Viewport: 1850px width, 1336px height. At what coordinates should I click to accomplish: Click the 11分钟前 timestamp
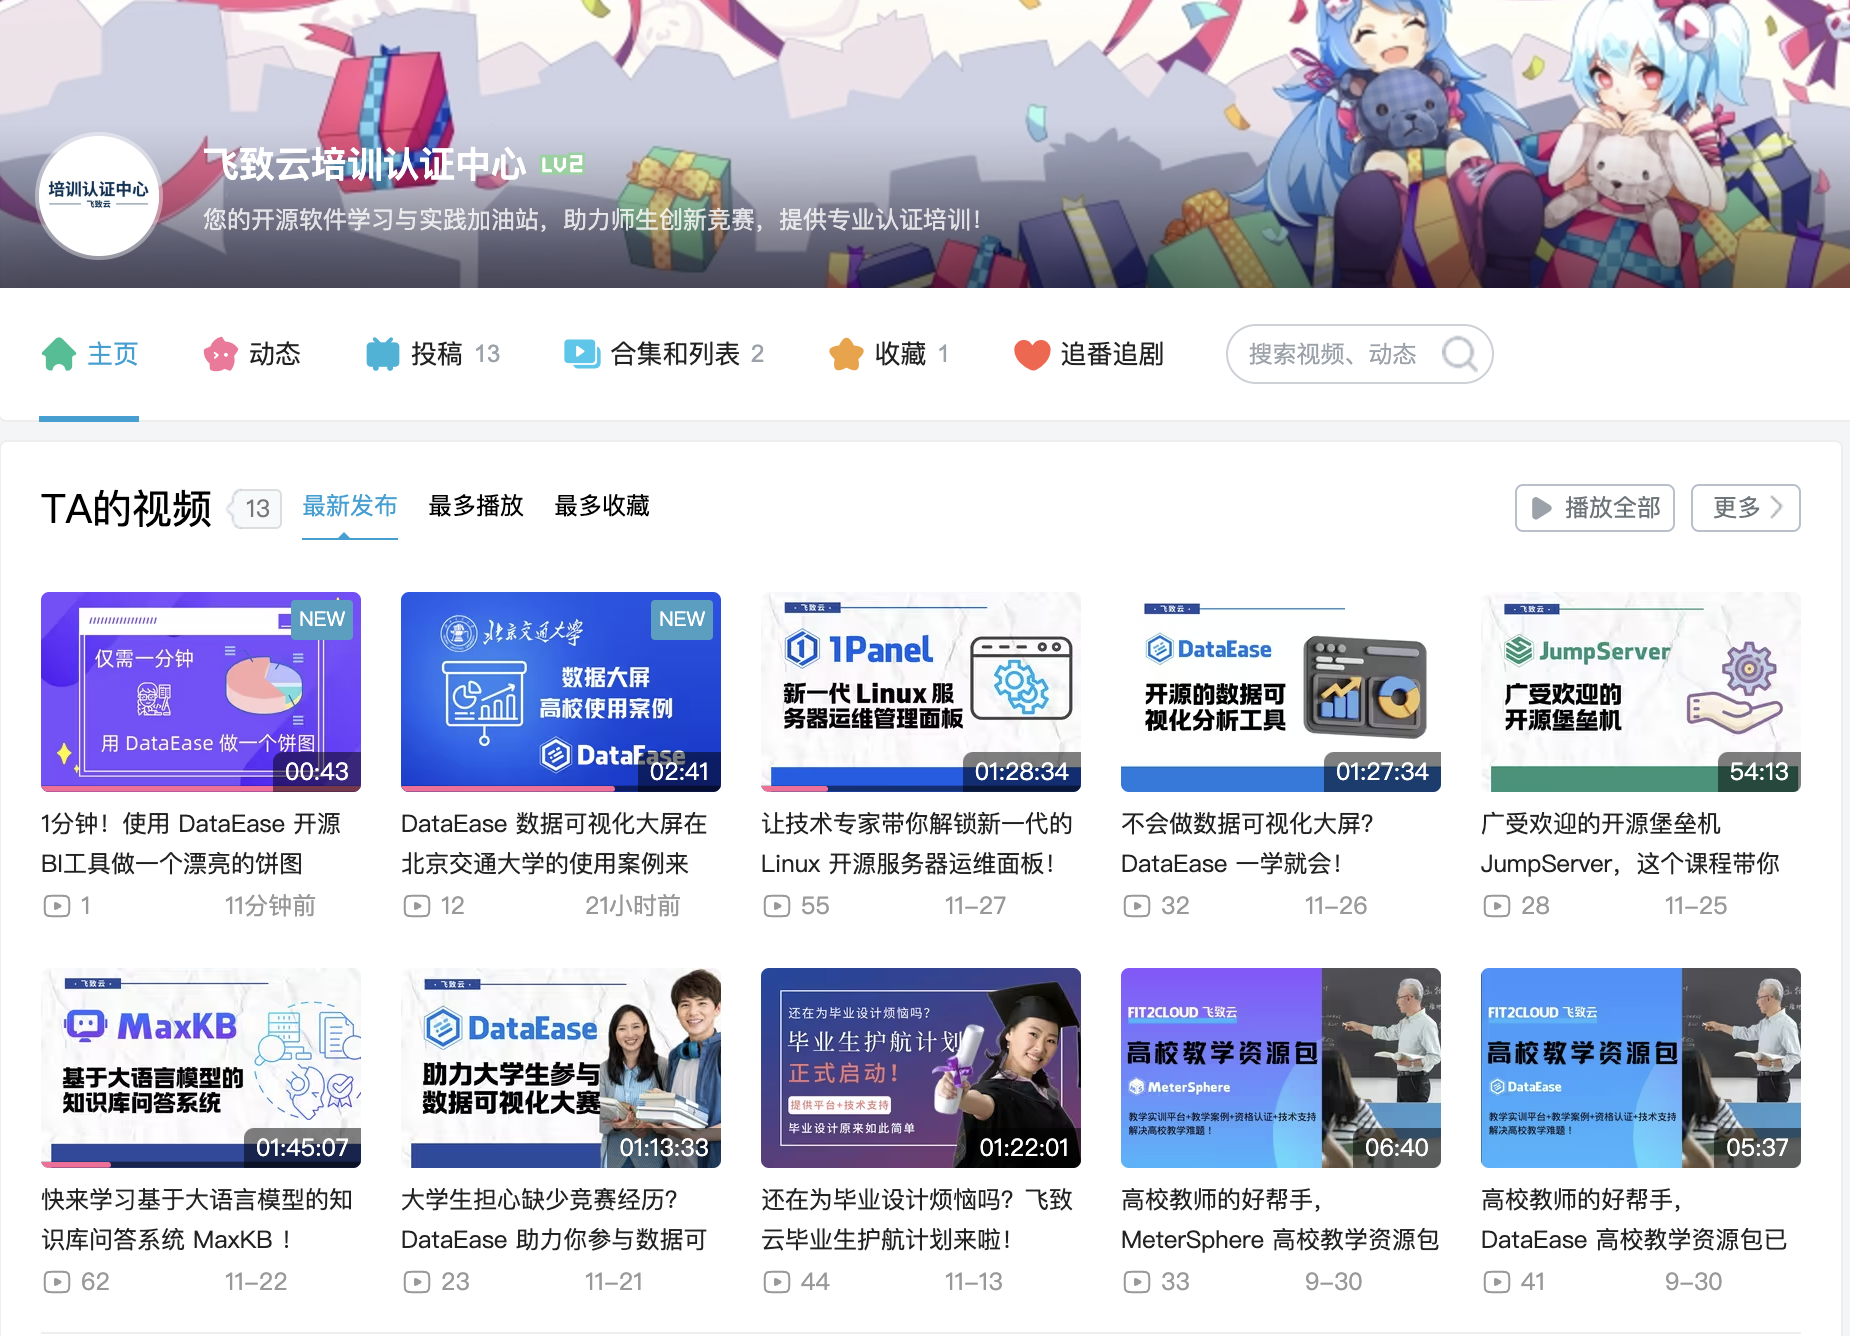[x=270, y=906]
